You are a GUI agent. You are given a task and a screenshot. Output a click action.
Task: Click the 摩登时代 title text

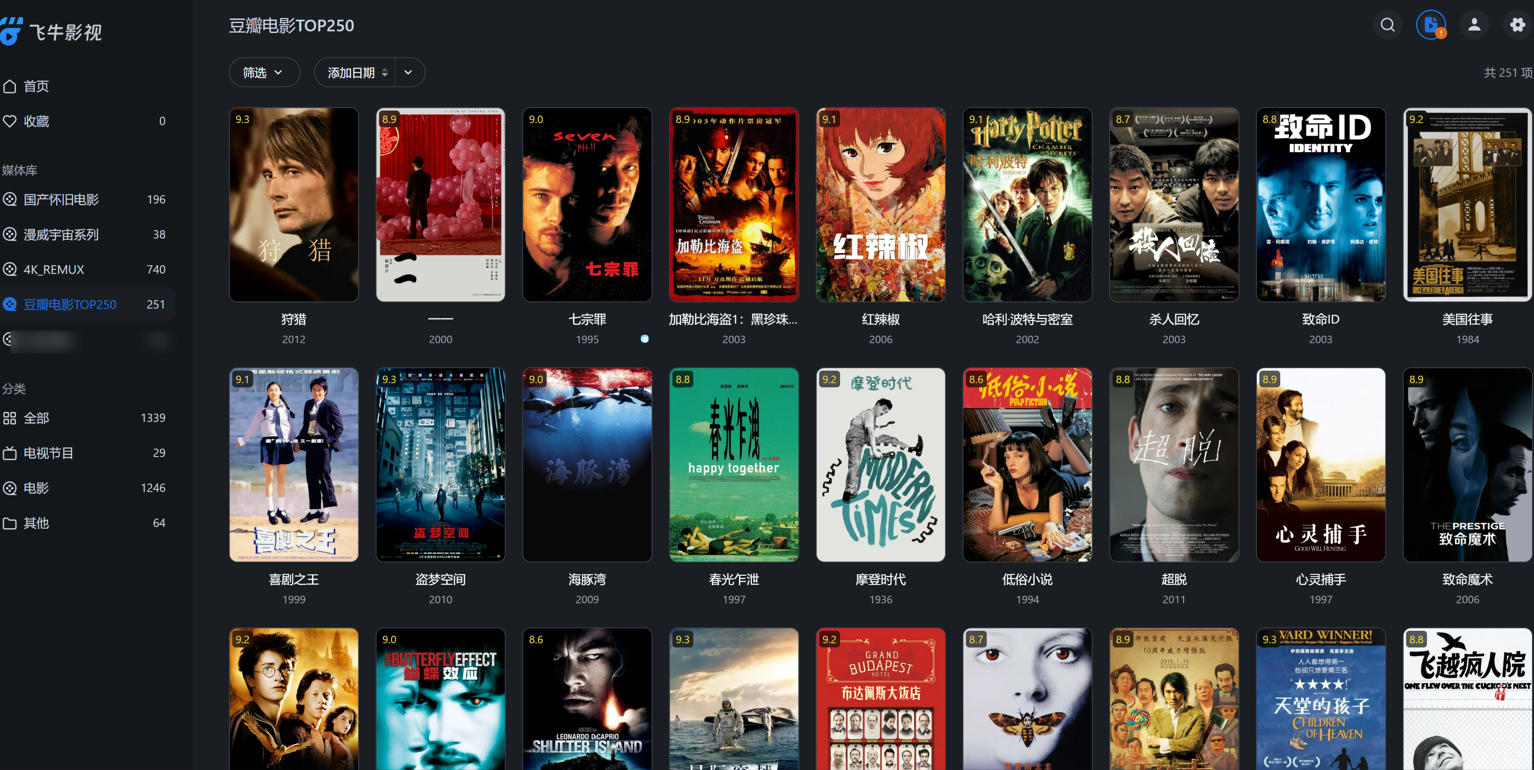coord(881,579)
